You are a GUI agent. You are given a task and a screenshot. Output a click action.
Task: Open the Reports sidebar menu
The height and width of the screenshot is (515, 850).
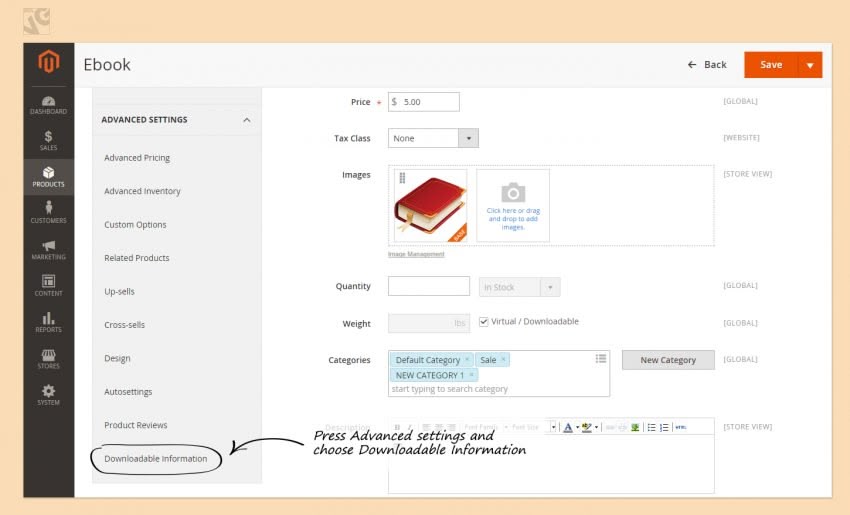(48, 322)
